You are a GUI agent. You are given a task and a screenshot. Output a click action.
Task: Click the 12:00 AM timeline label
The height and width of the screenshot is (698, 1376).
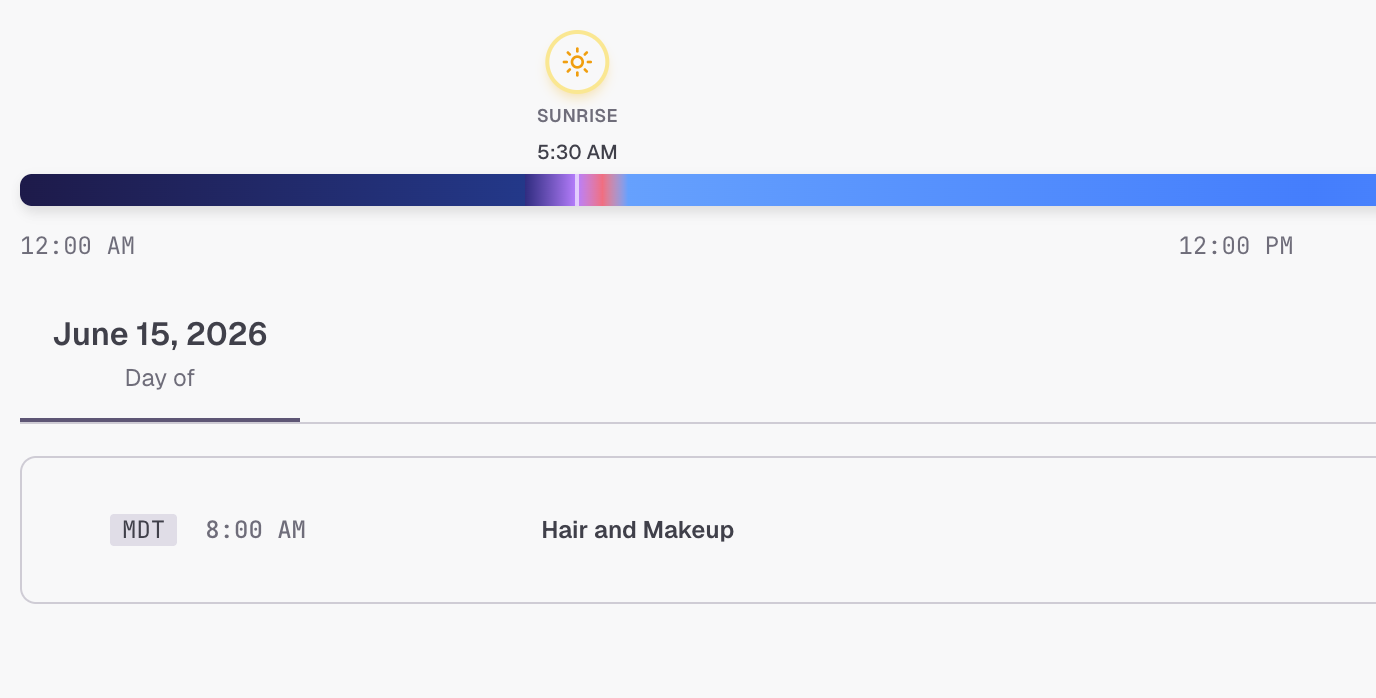click(x=77, y=246)
